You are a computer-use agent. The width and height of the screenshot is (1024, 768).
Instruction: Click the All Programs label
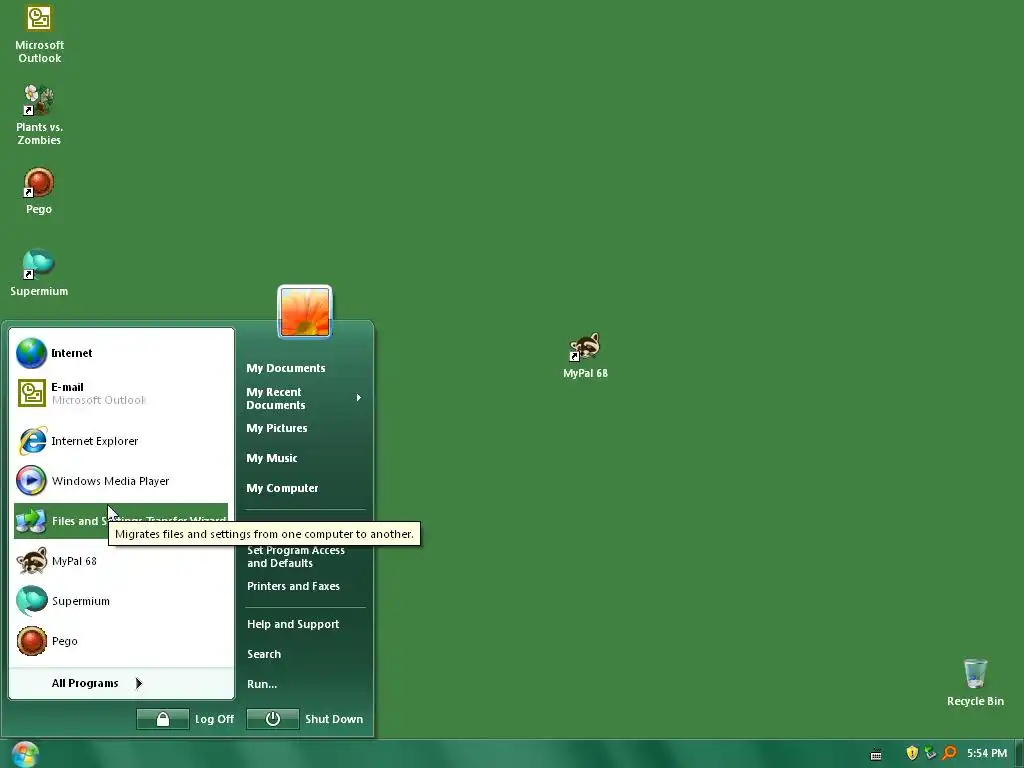[85, 683]
